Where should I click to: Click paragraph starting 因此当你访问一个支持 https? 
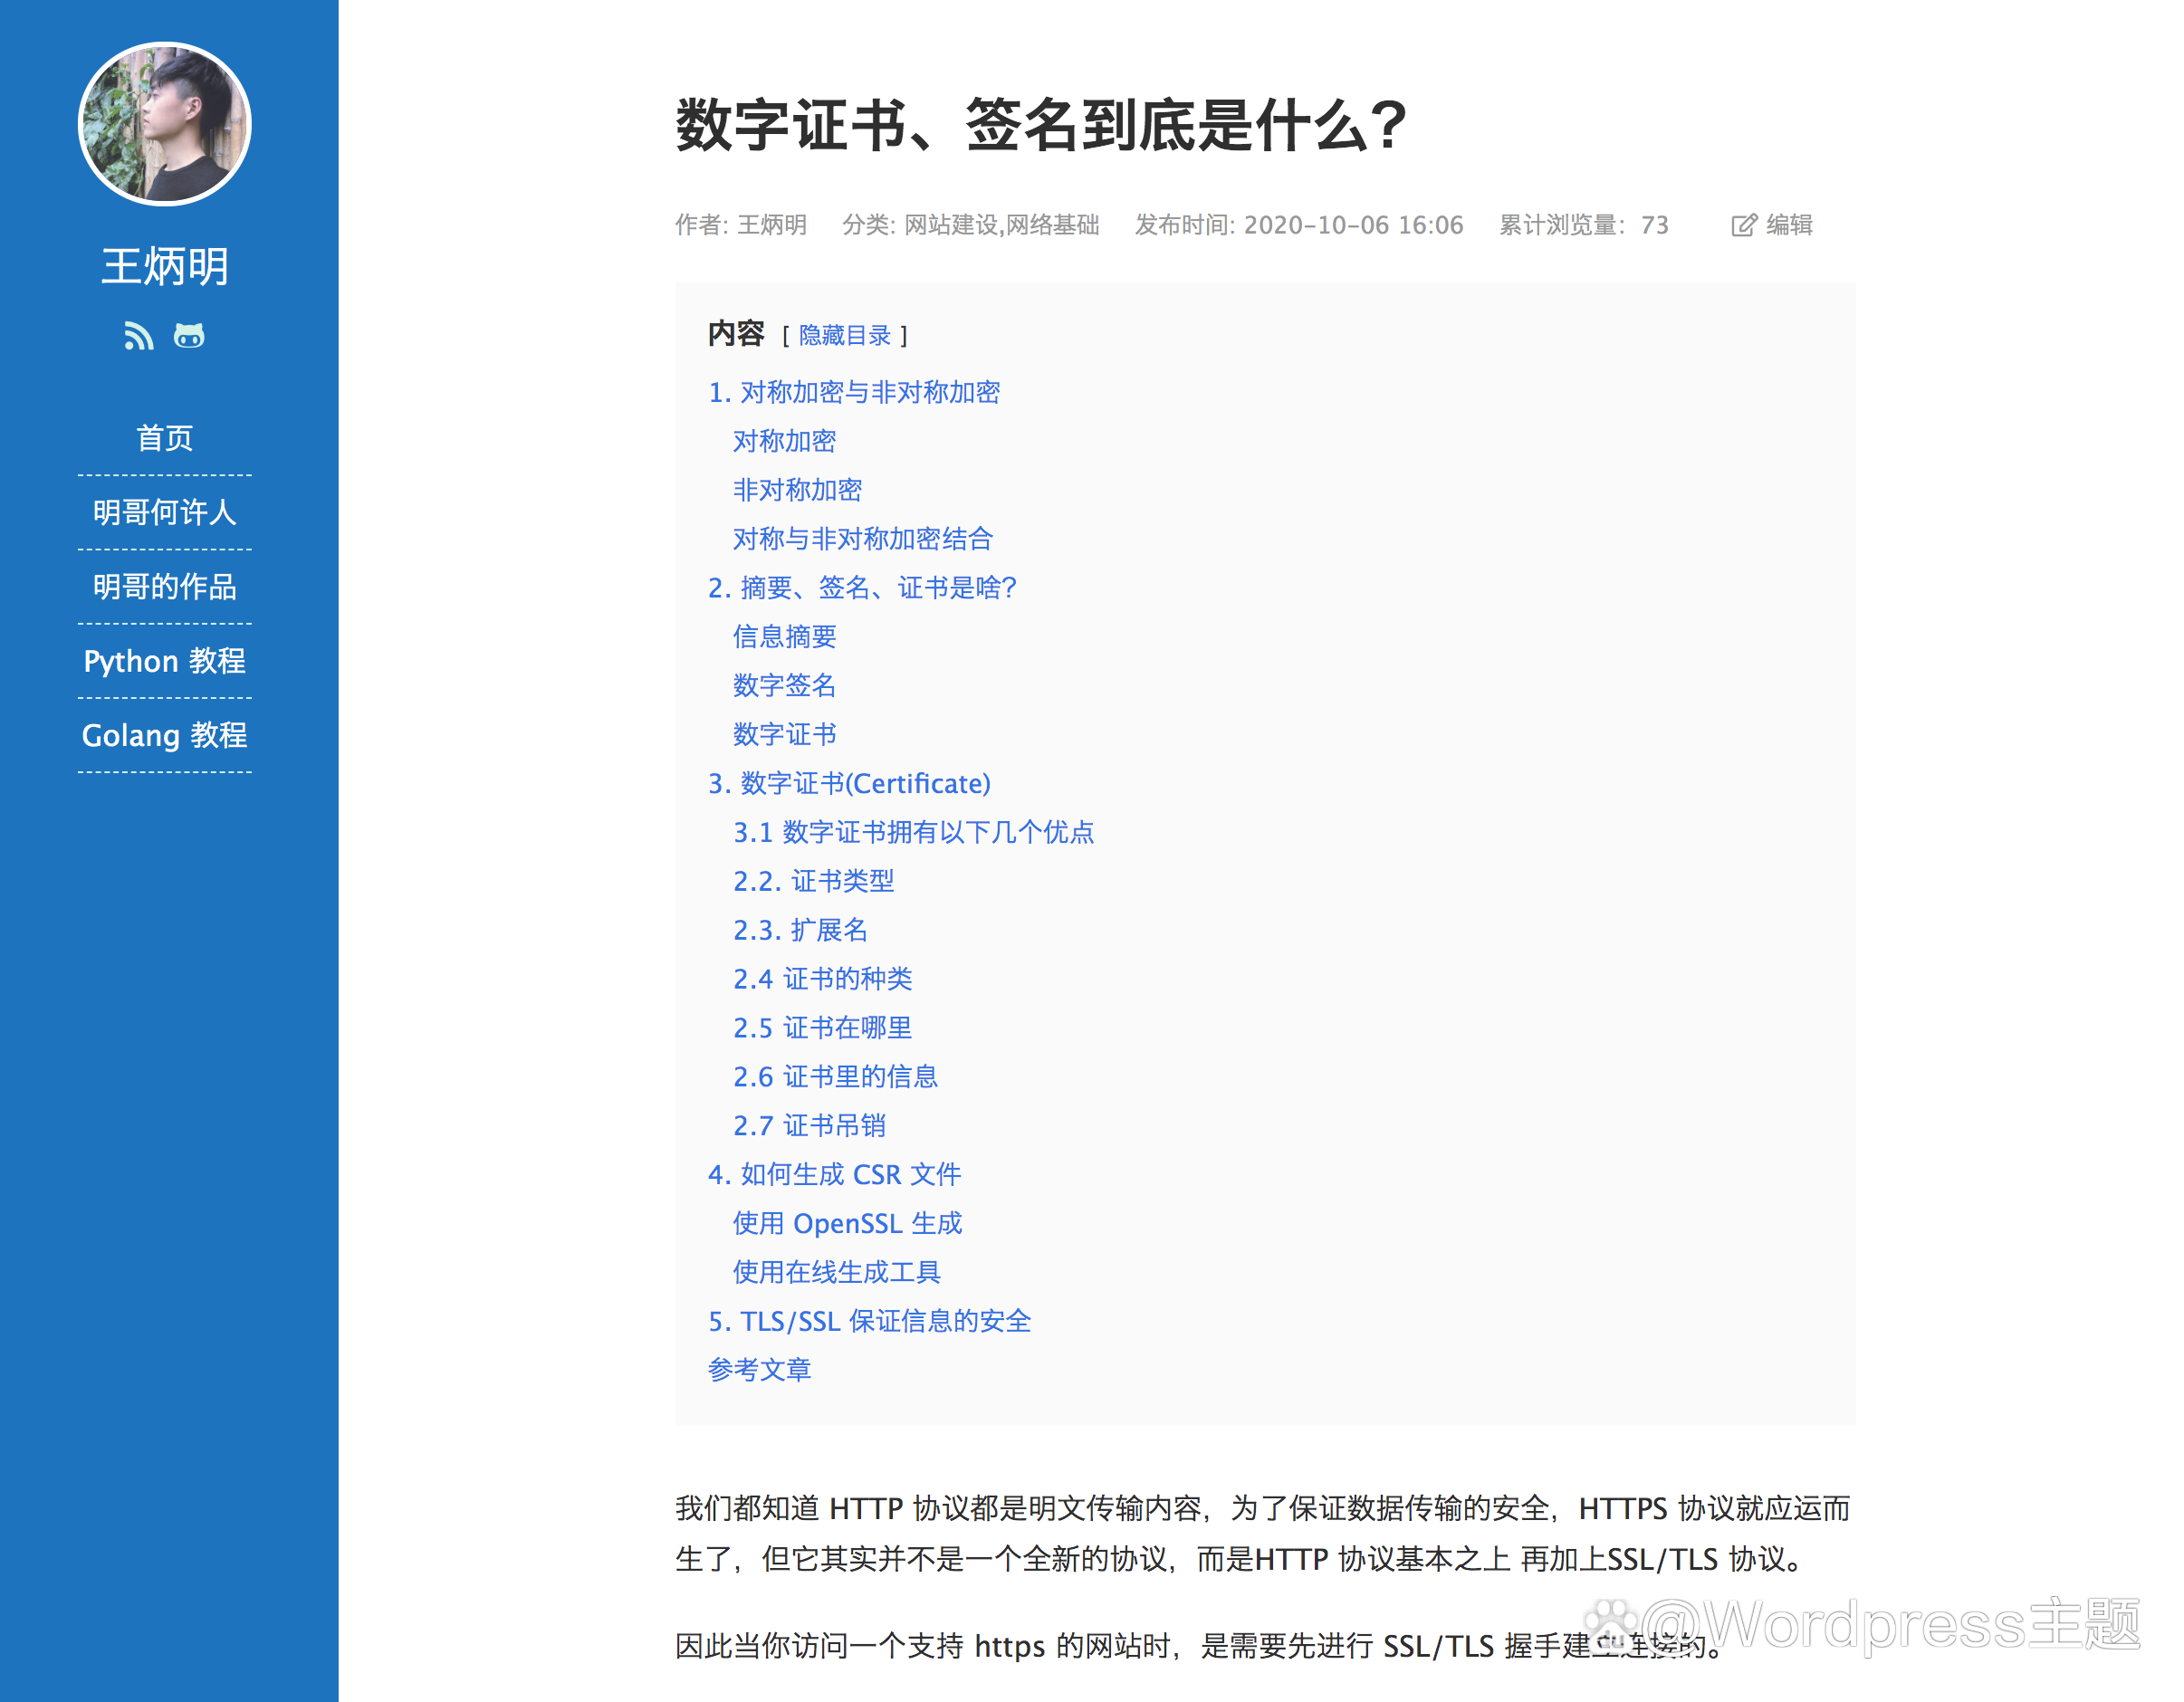point(1200,1645)
